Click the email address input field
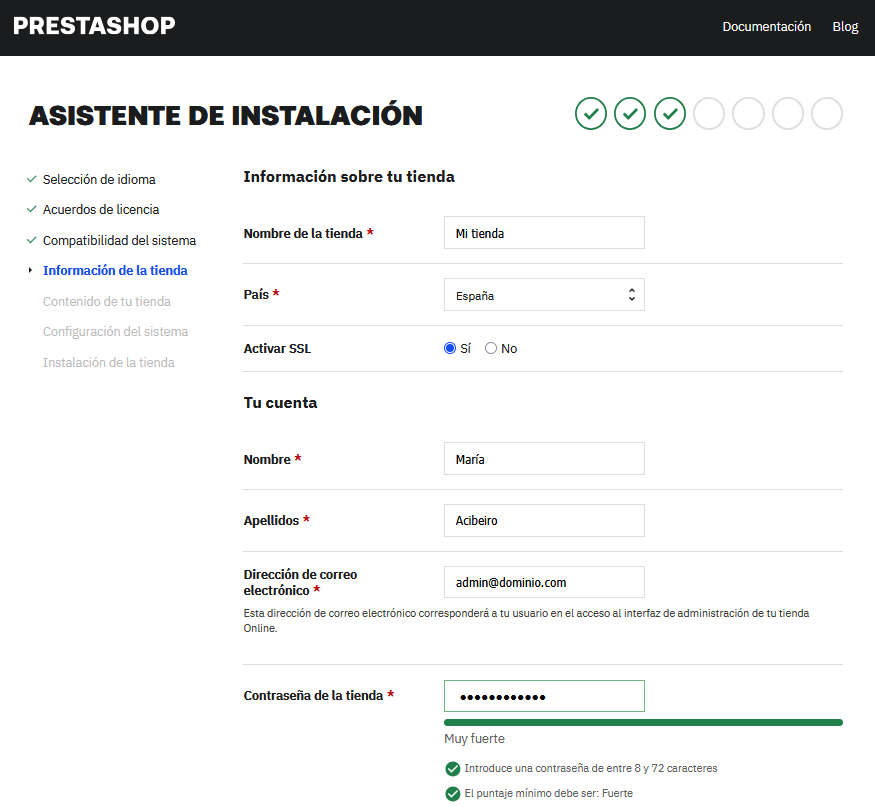 pyautogui.click(x=544, y=582)
